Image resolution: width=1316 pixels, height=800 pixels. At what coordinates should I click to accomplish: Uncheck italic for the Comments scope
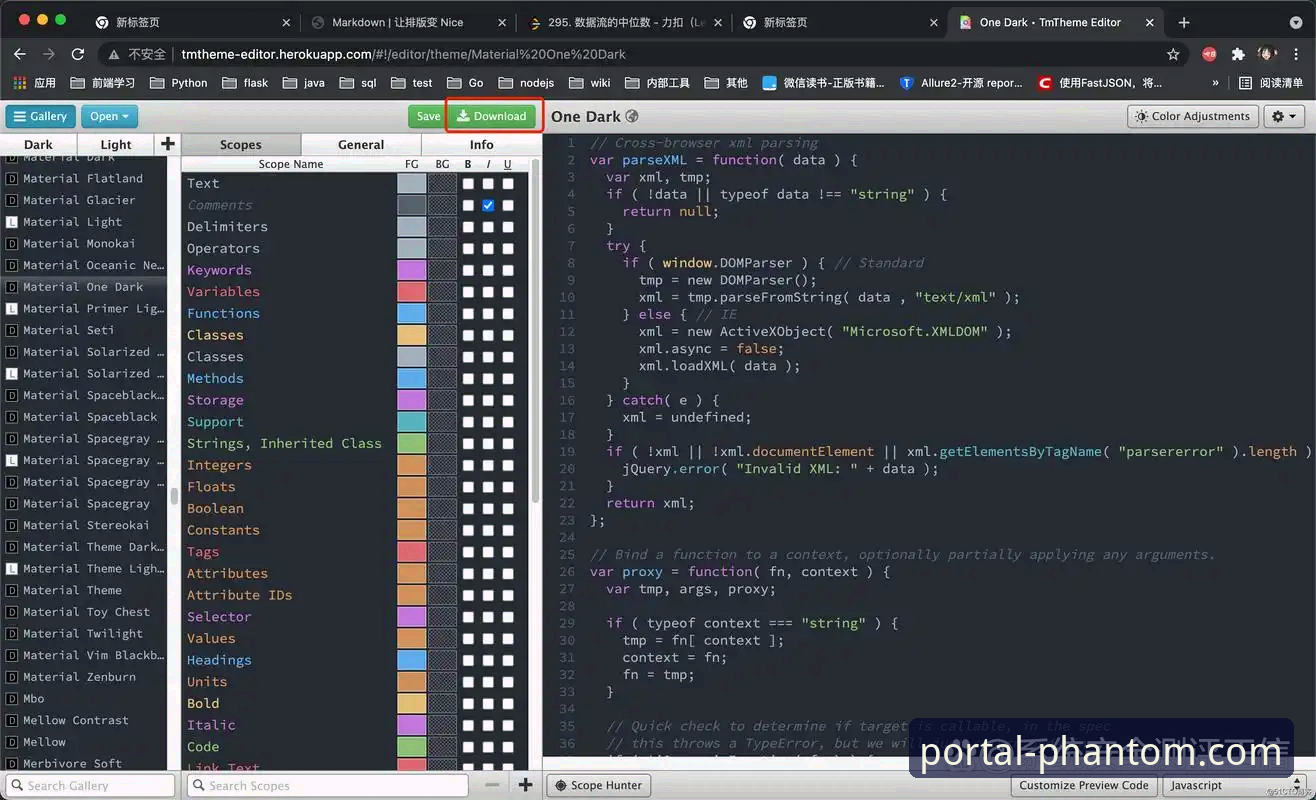click(488, 205)
